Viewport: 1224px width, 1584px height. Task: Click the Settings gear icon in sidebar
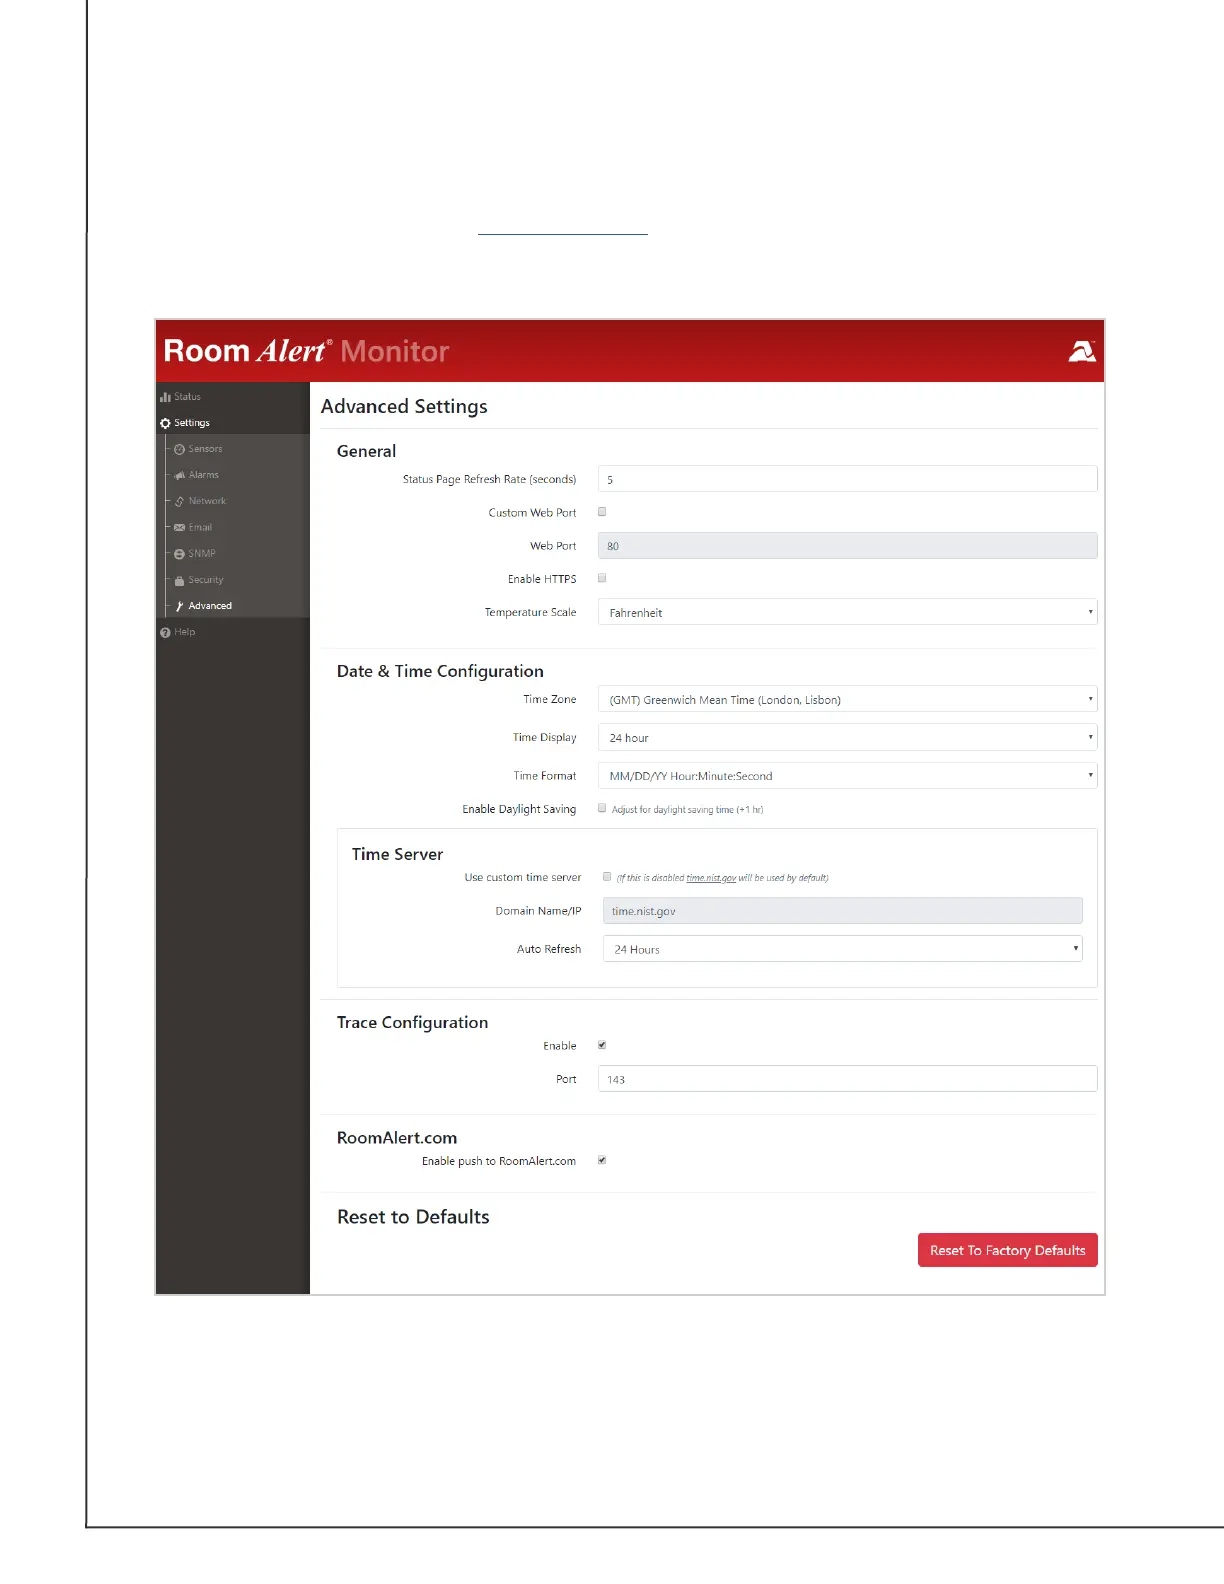[x=165, y=423]
